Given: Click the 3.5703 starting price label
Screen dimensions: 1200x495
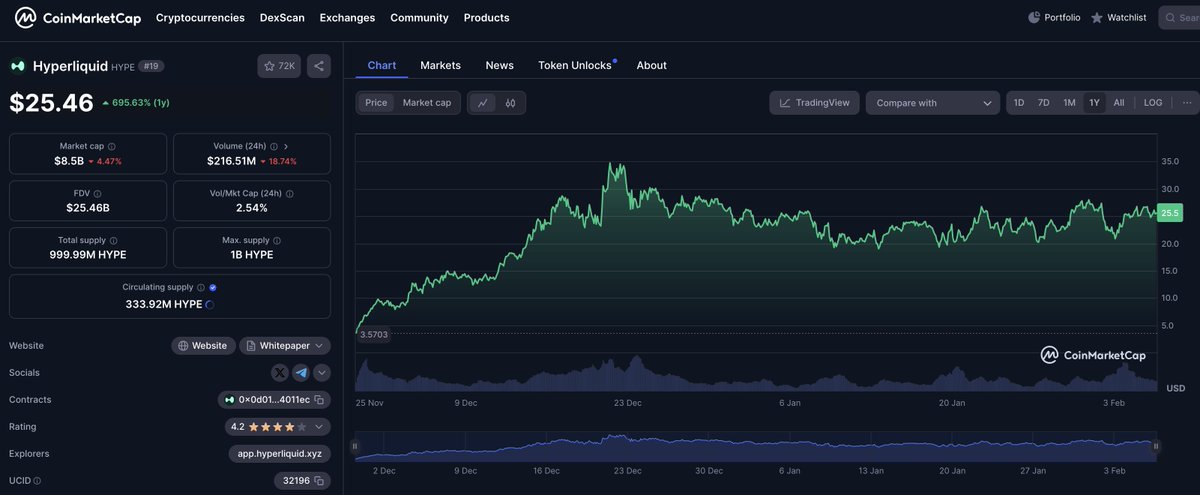Looking at the screenshot, I should tap(375, 335).
